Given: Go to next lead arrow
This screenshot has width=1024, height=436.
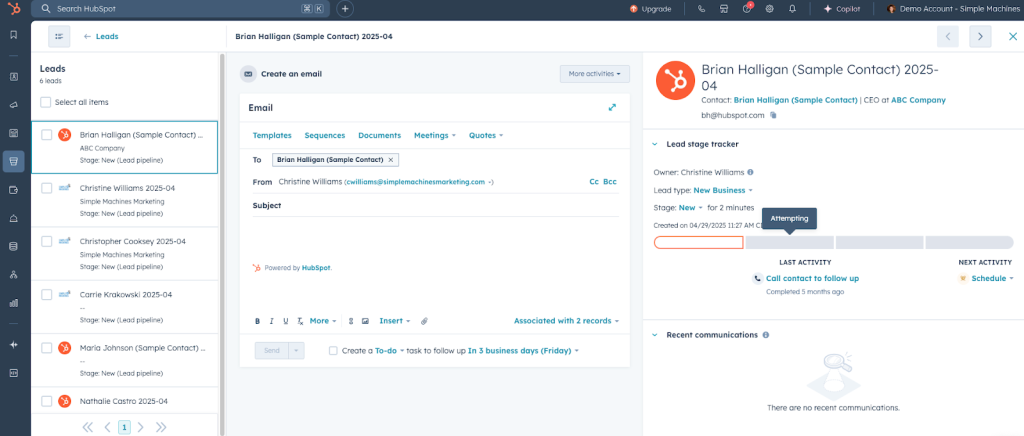Looking at the screenshot, I should coord(980,37).
